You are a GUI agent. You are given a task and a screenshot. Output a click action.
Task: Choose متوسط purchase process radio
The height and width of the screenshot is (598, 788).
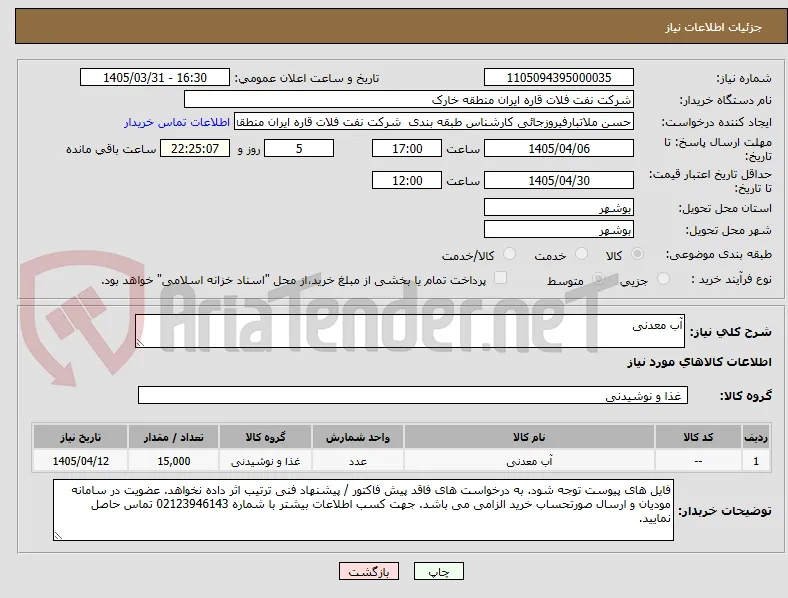point(598,278)
